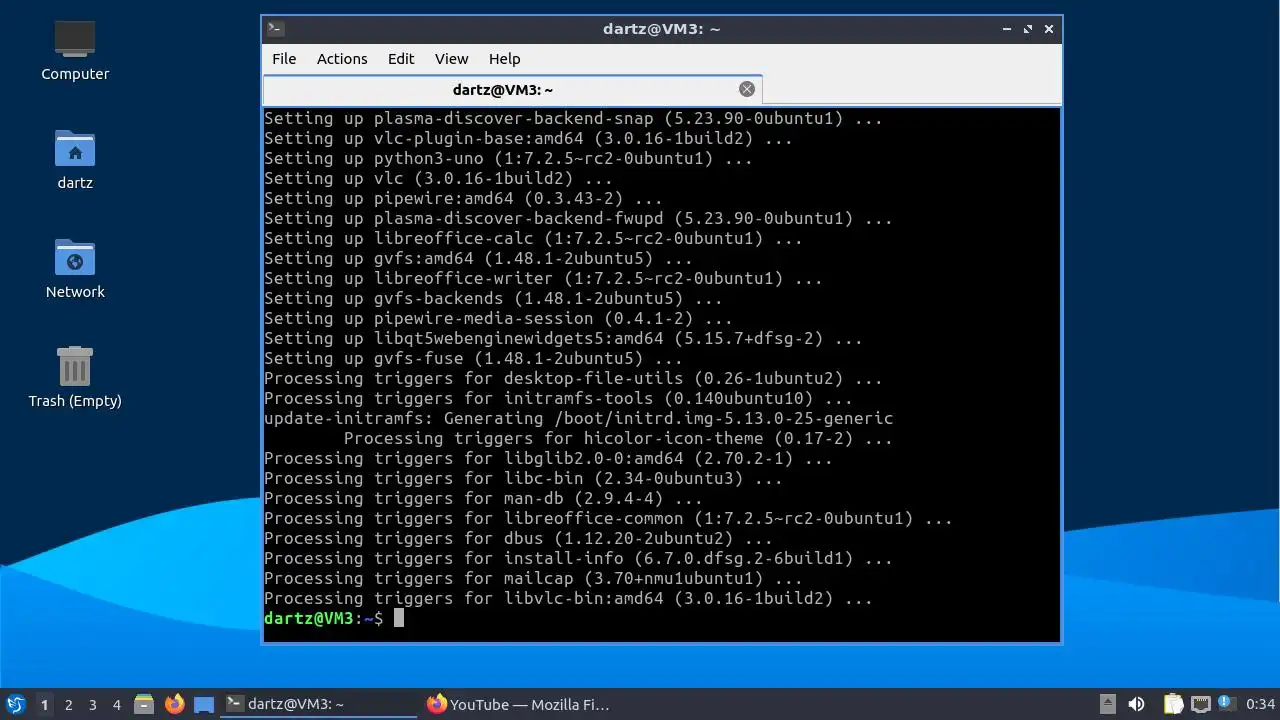
Task: Open the update notifier tray icon
Action: coord(1225,703)
